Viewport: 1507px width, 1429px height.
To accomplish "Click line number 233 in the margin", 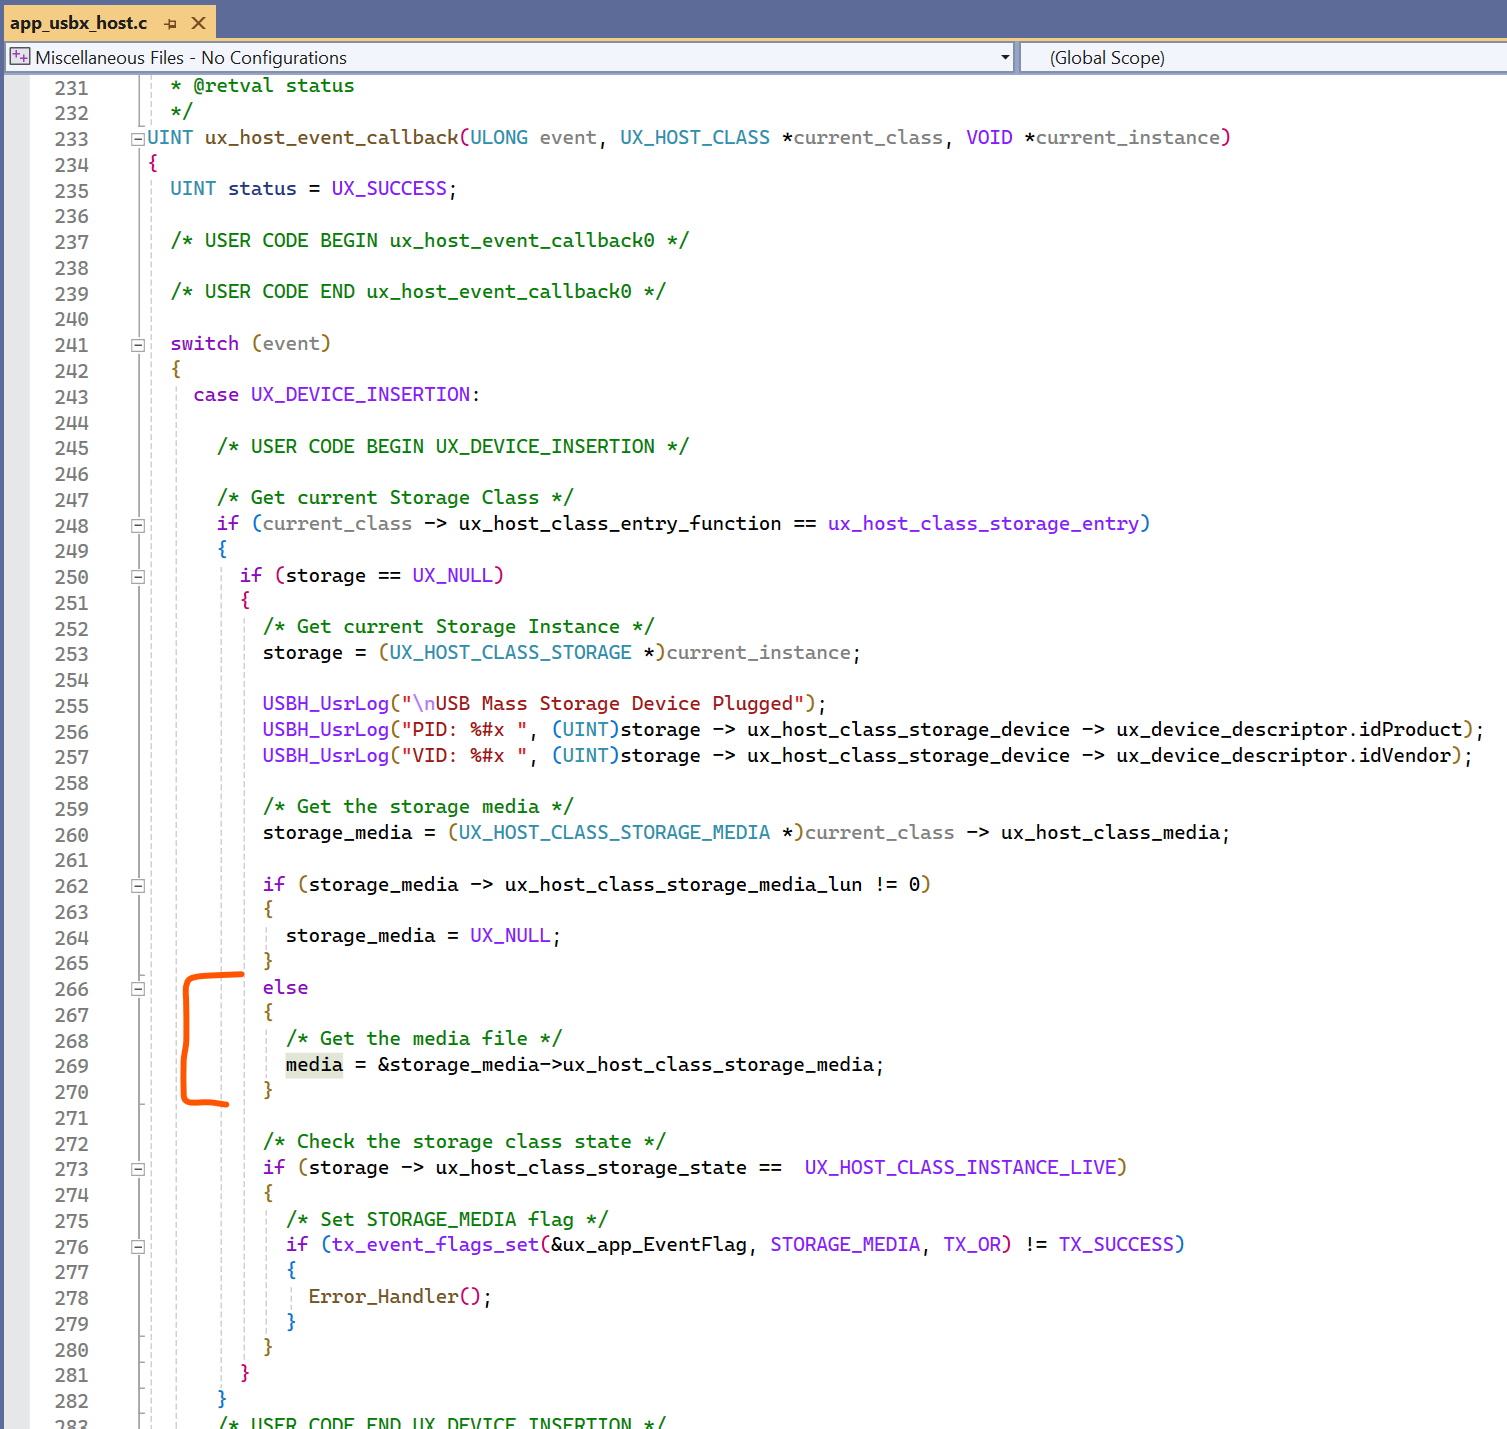I will (x=71, y=139).
